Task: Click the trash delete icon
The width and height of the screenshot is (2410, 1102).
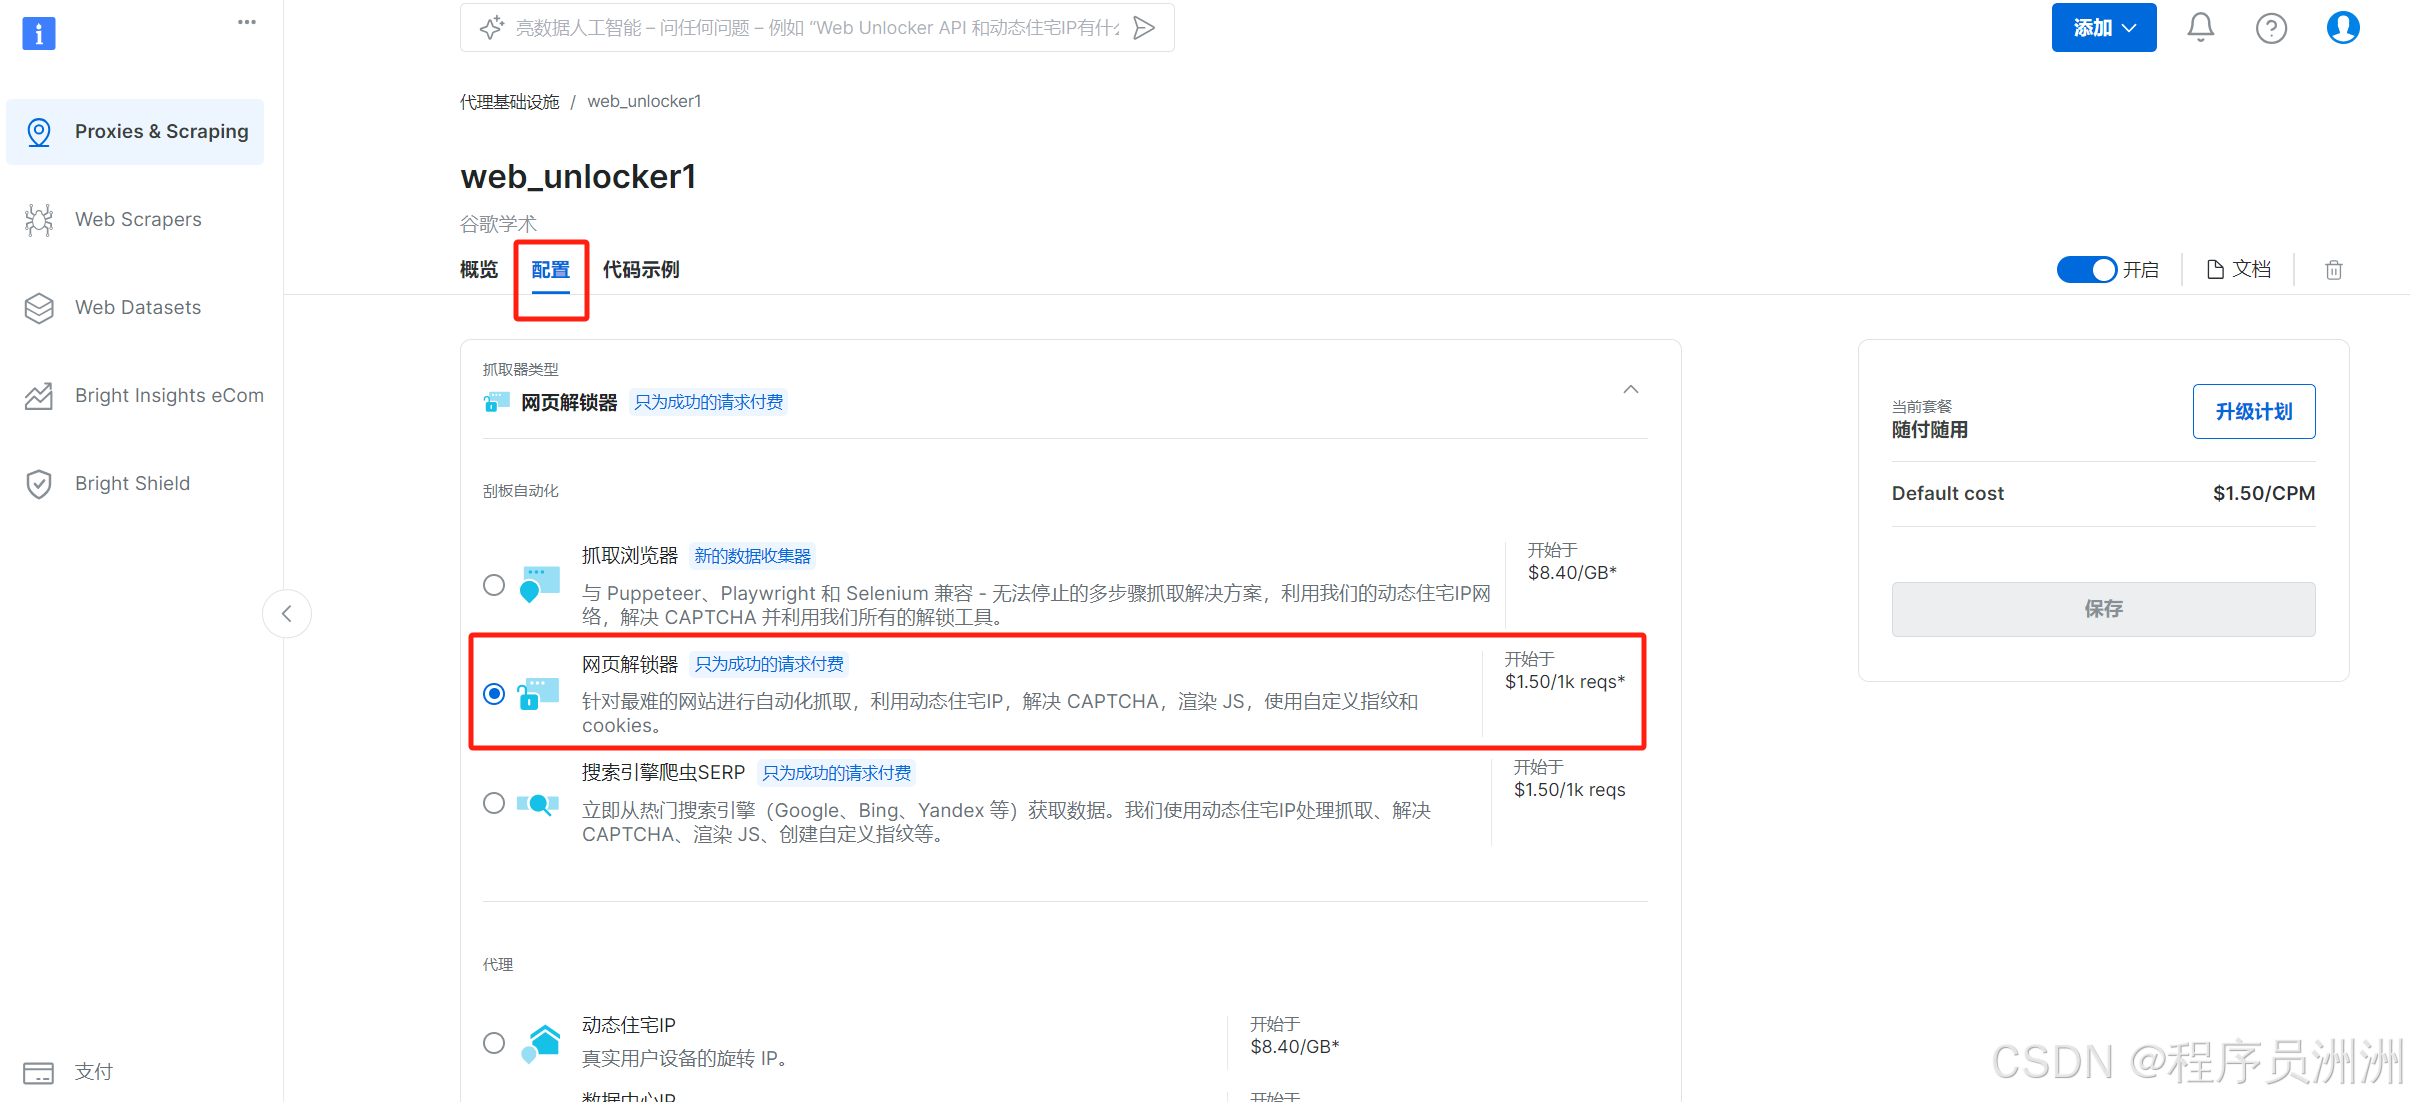Action: 2333,270
